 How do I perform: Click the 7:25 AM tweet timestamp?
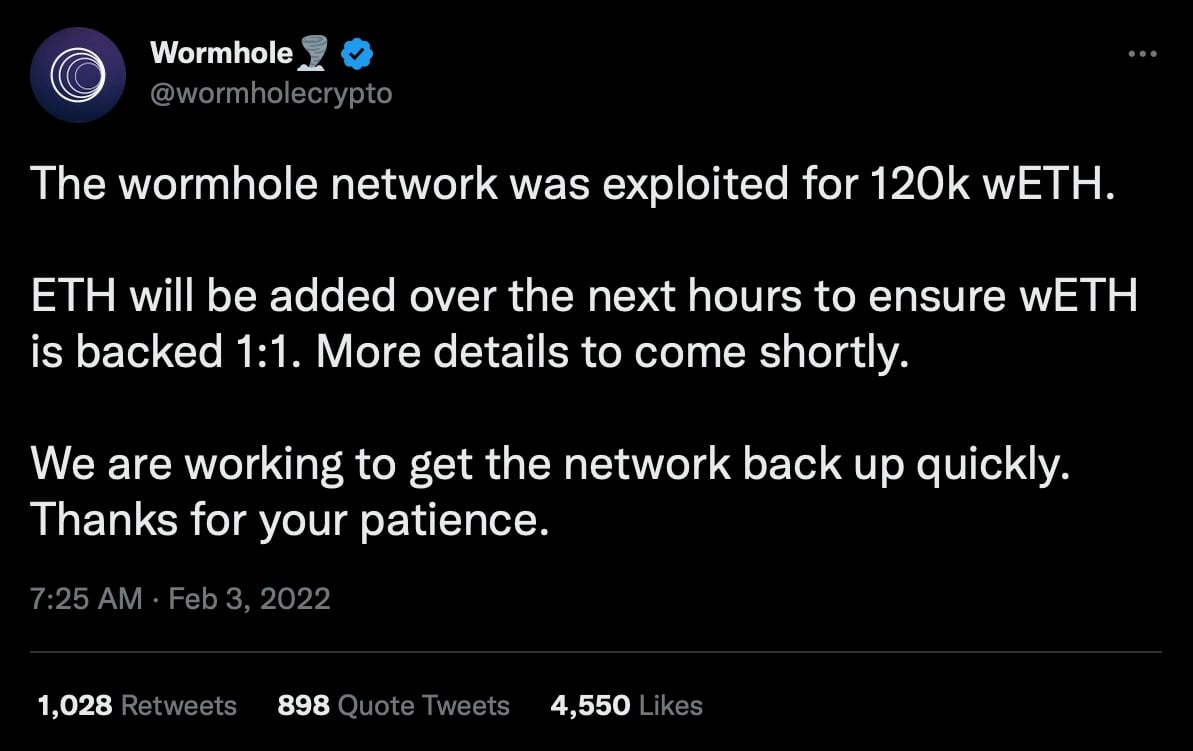coord(86,599)
